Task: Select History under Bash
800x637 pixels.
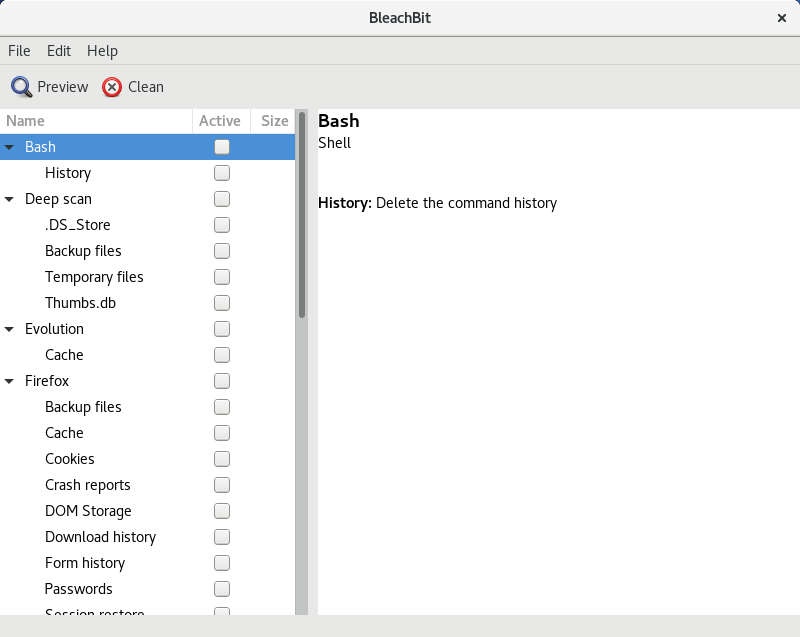Action: pyautogui.click(x=68, y=173)
